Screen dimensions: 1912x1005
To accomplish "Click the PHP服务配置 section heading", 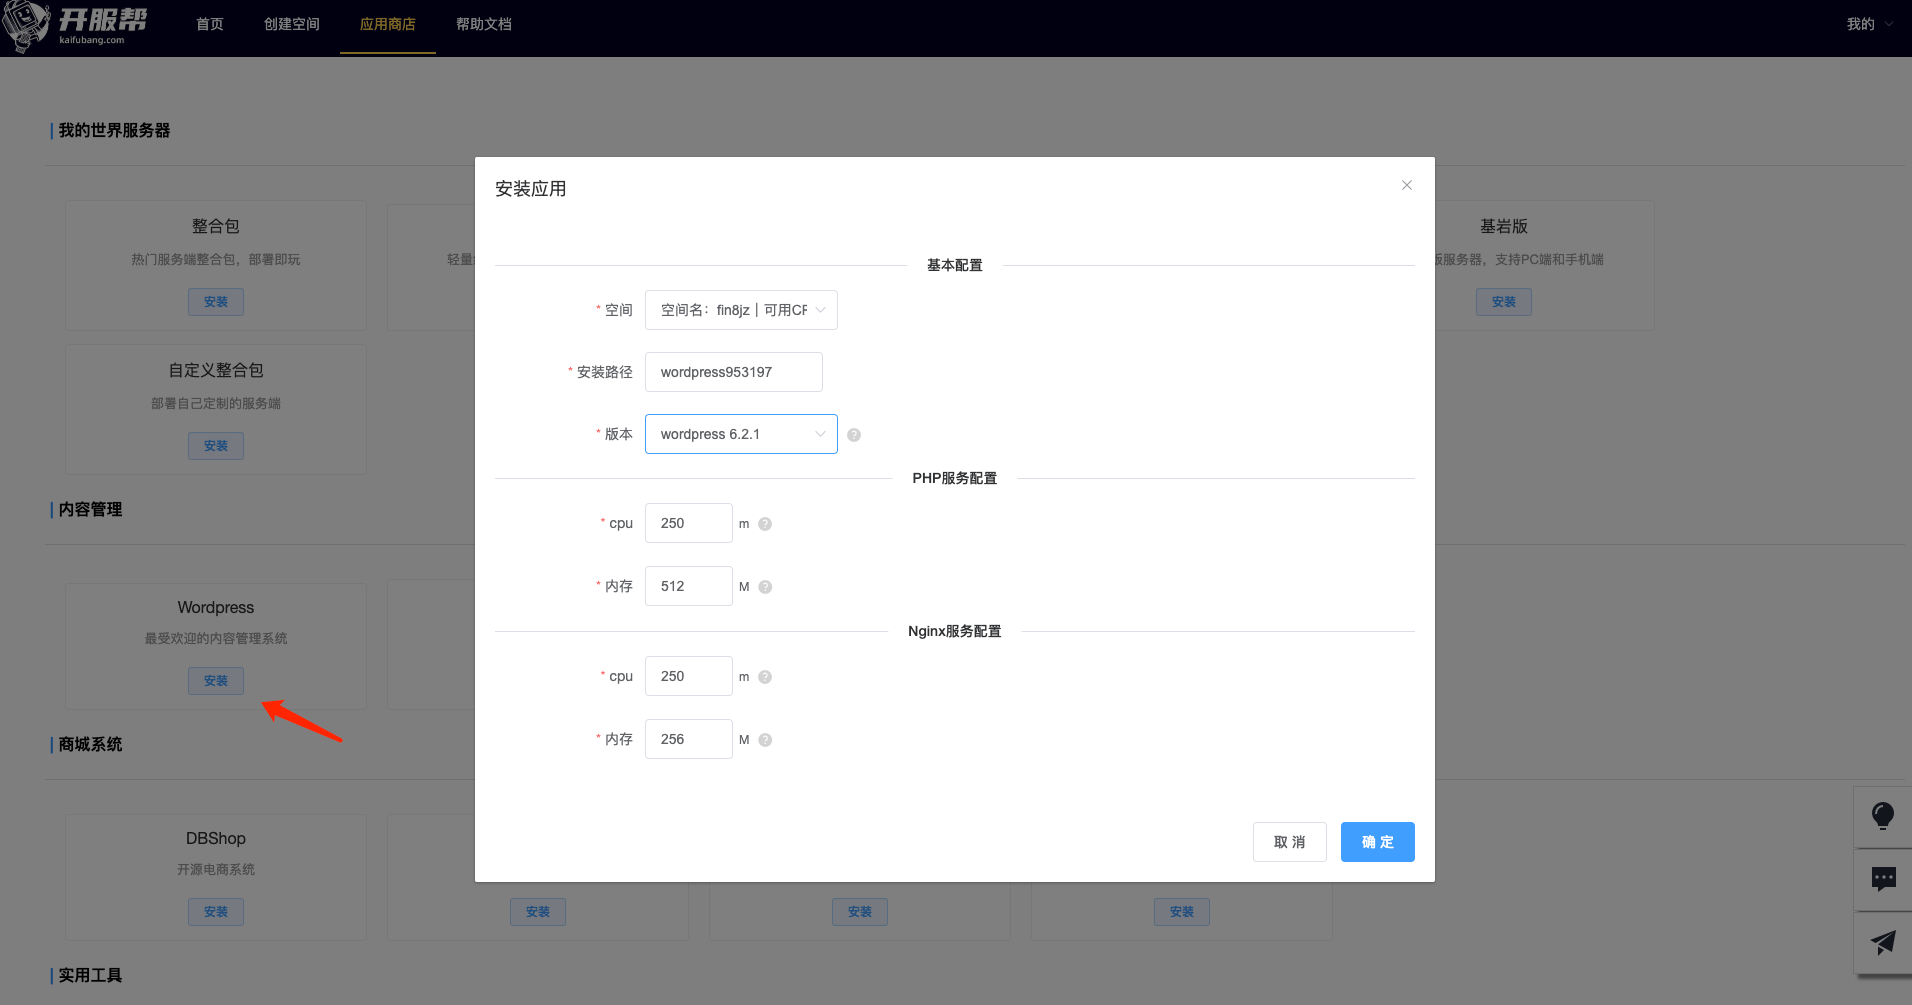I will coord(955,478).
